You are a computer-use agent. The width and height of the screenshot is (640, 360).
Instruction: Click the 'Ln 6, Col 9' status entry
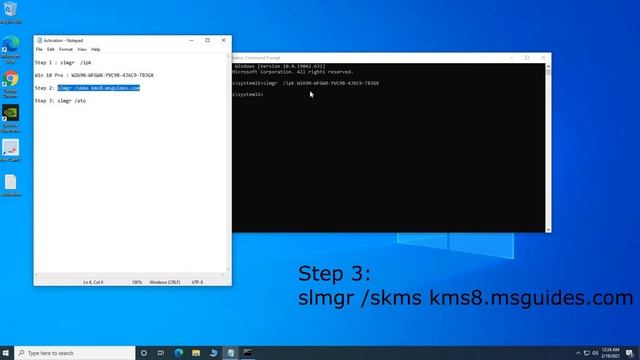pos(93,282)
